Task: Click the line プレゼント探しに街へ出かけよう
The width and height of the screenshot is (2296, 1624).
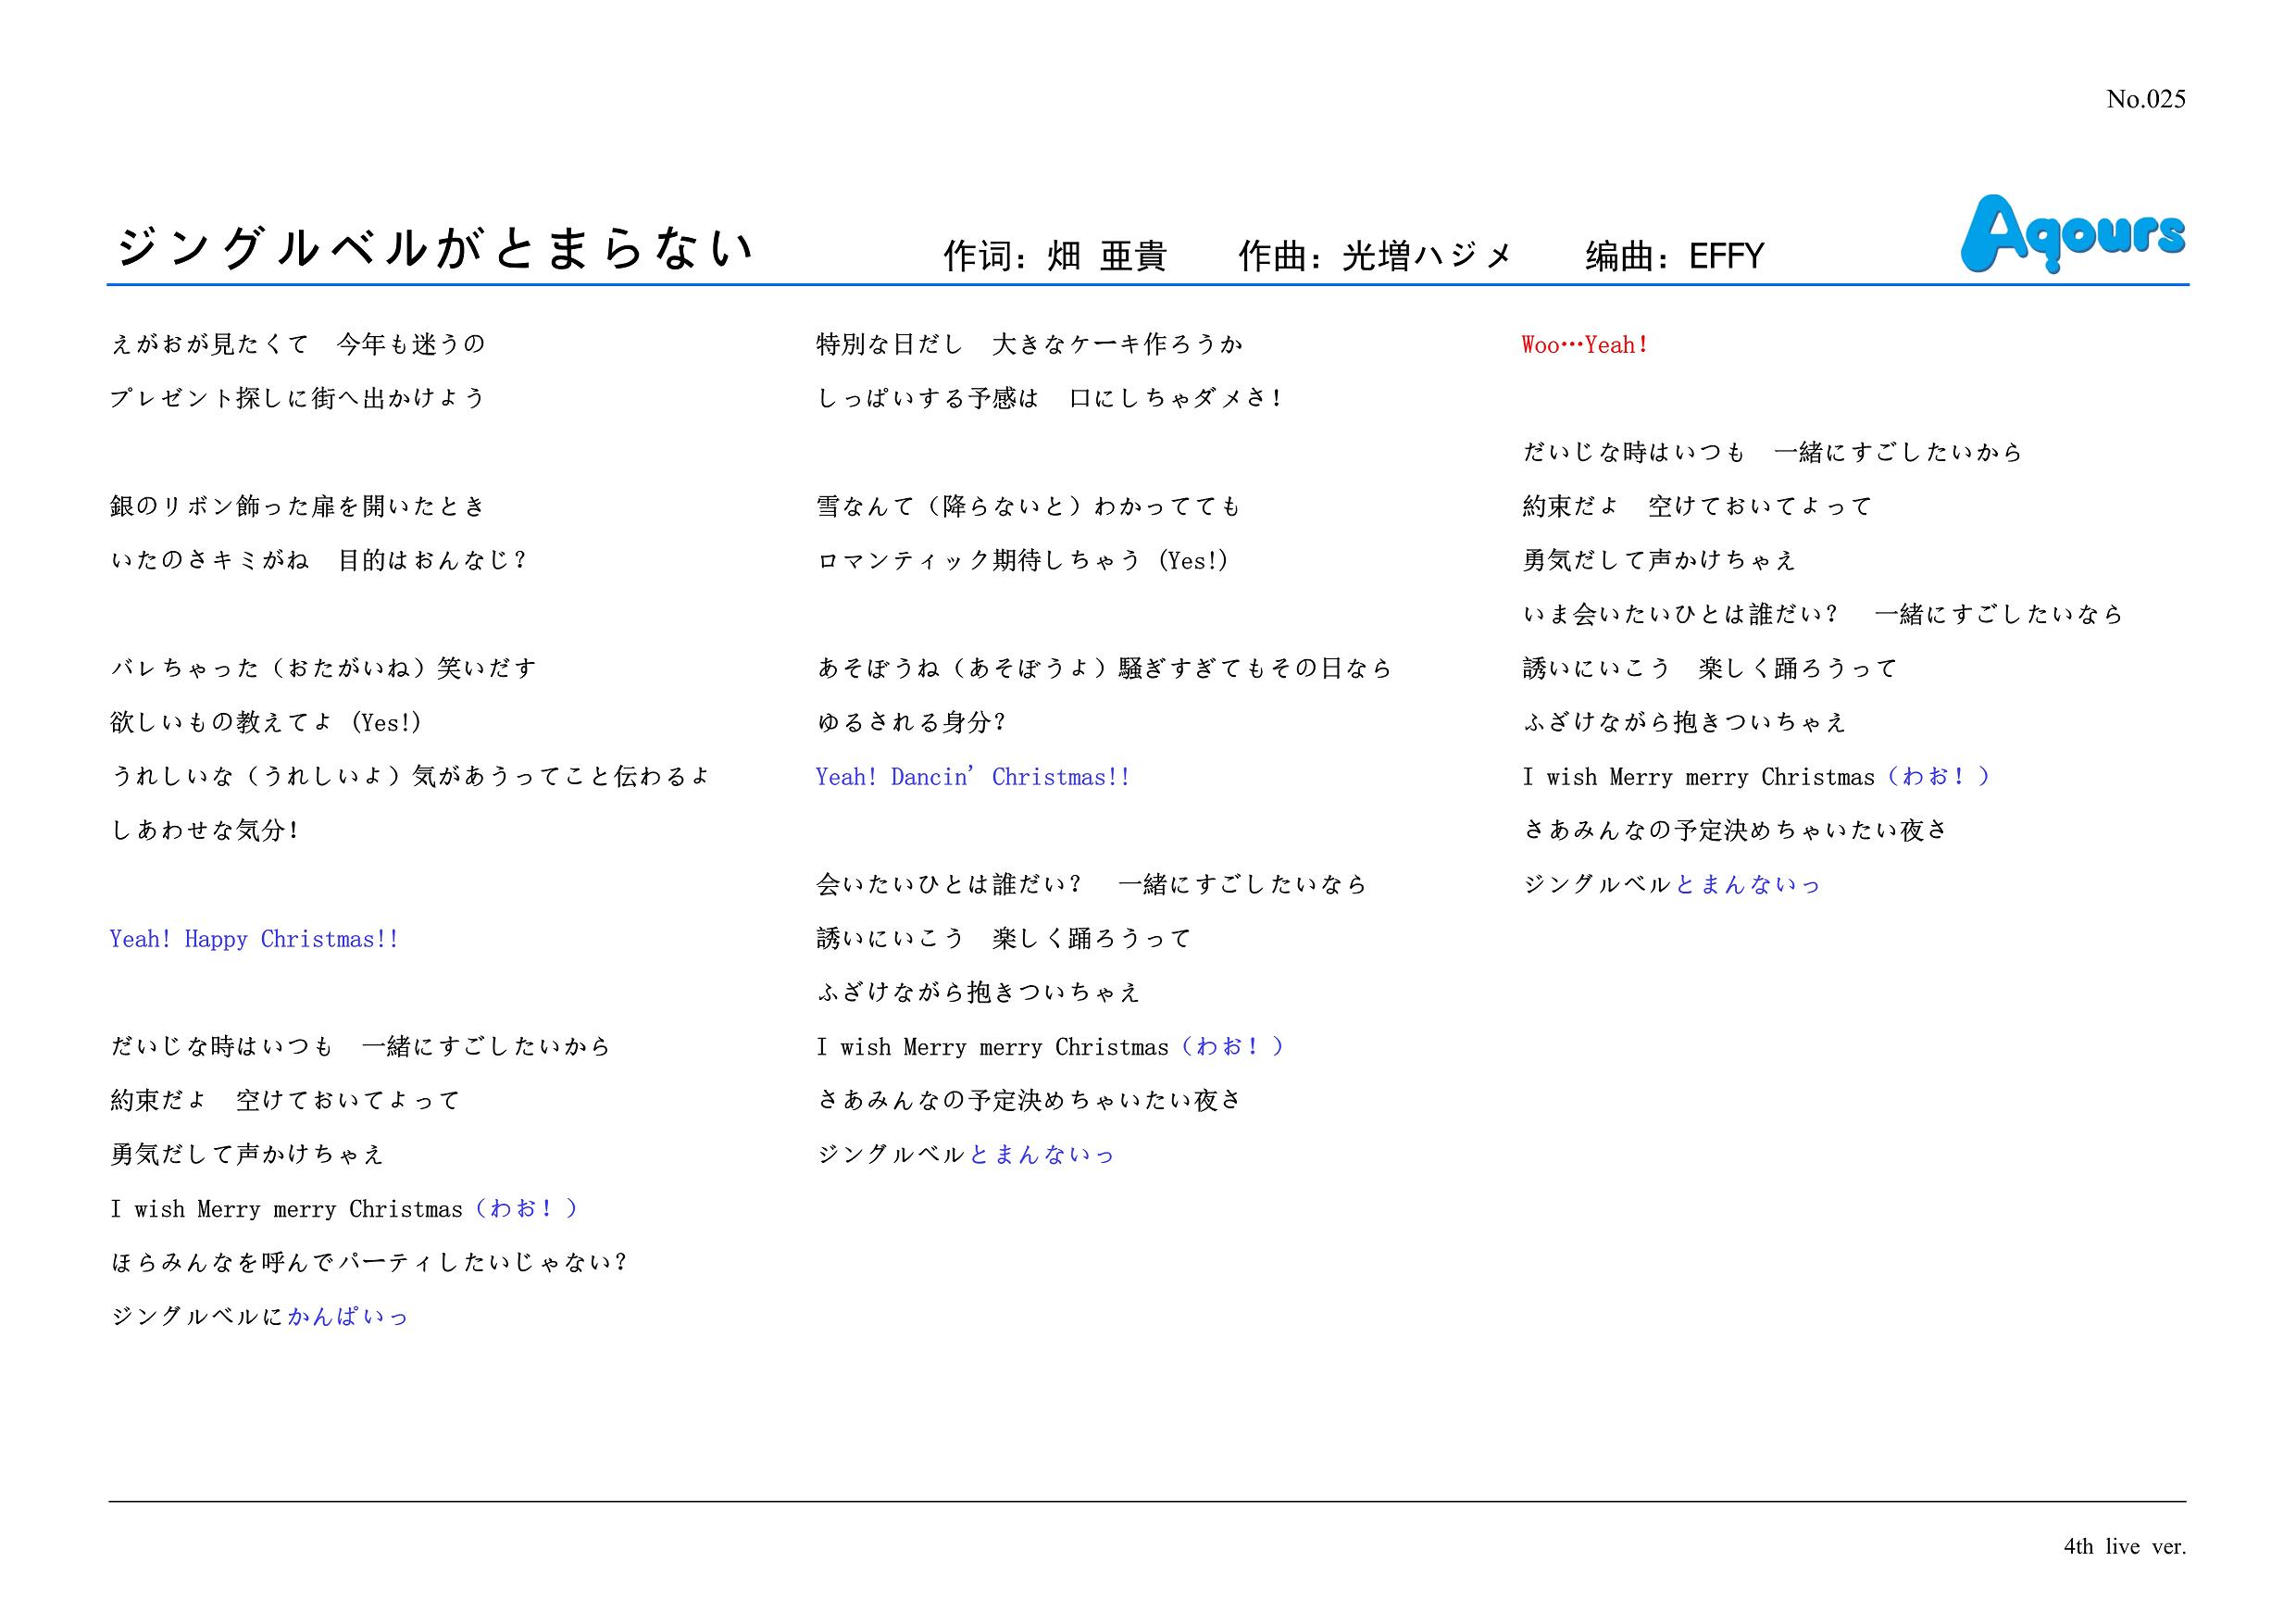Action: tap(297, 399)
